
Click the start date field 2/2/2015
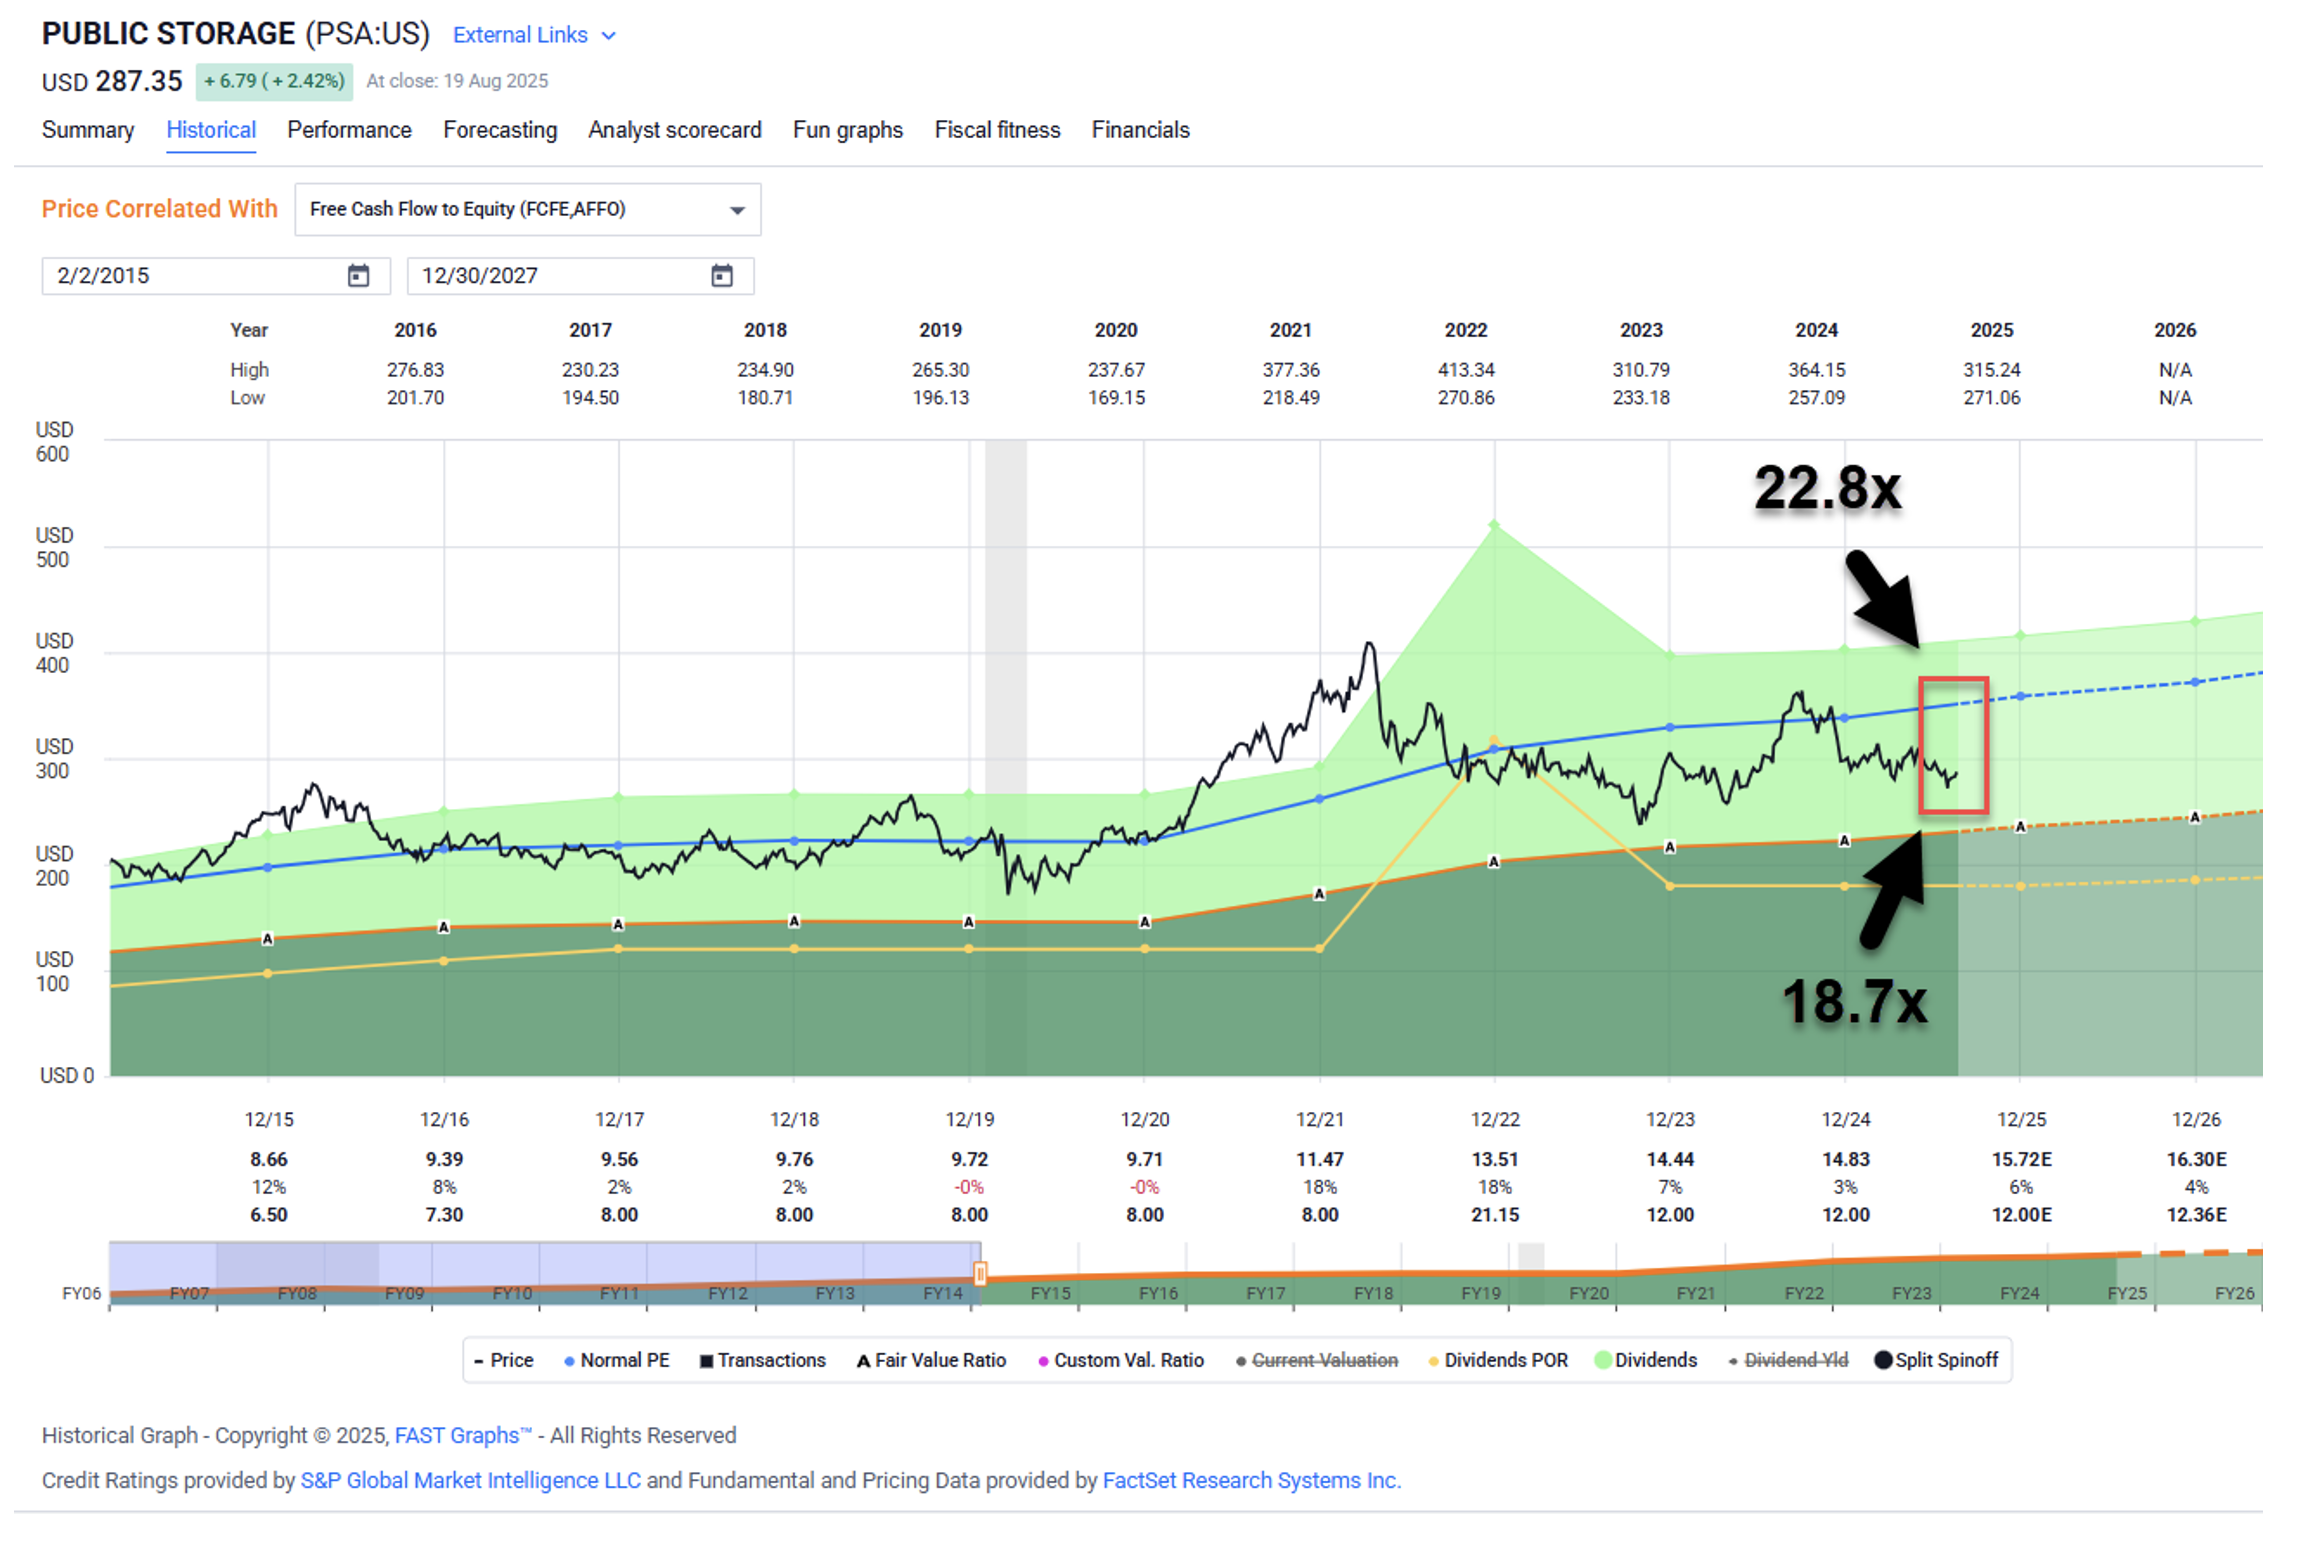[x=215, y=275]
